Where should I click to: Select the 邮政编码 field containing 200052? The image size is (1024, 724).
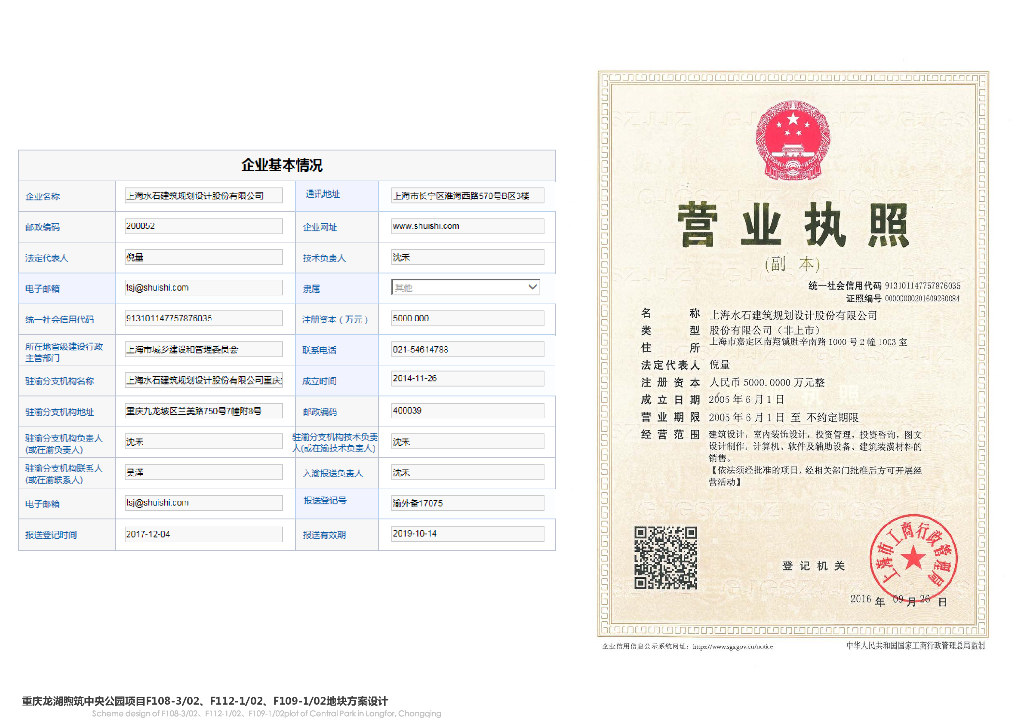(x=204, y=226)
